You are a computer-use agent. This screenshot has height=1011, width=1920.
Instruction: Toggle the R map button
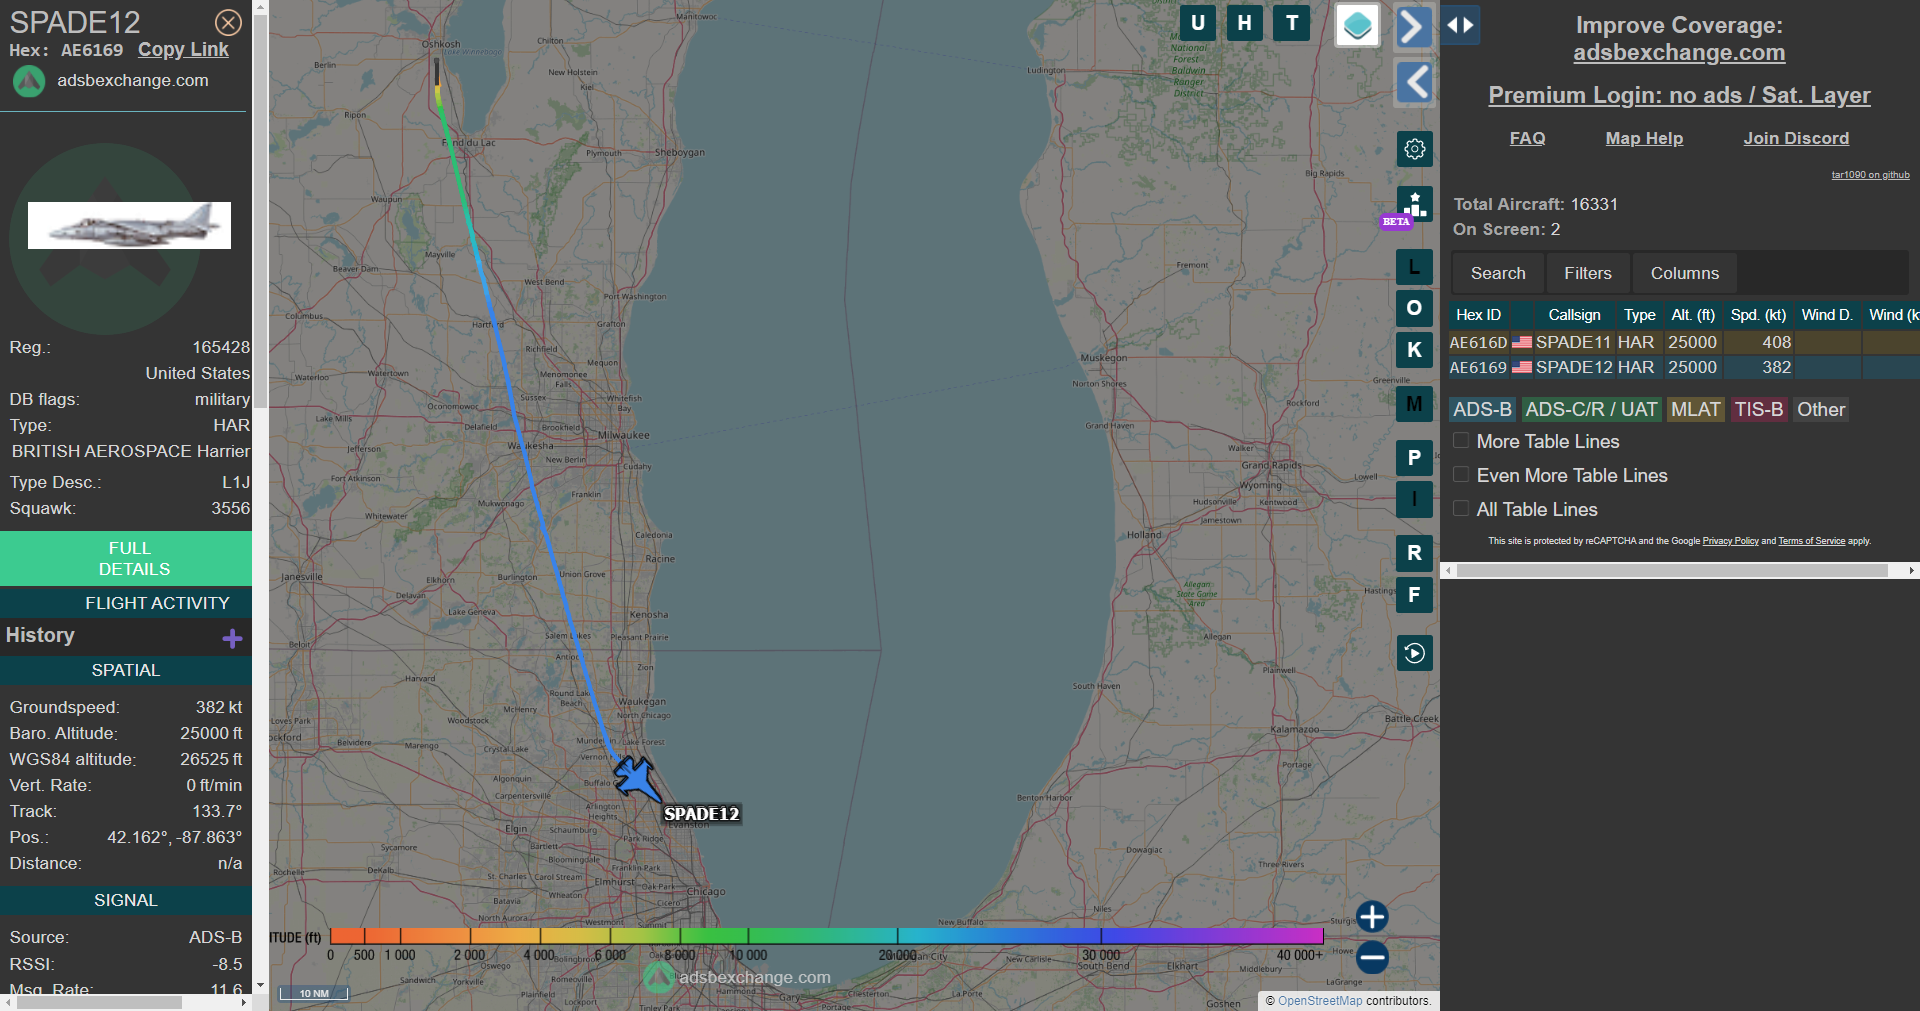click(1414, 553)
